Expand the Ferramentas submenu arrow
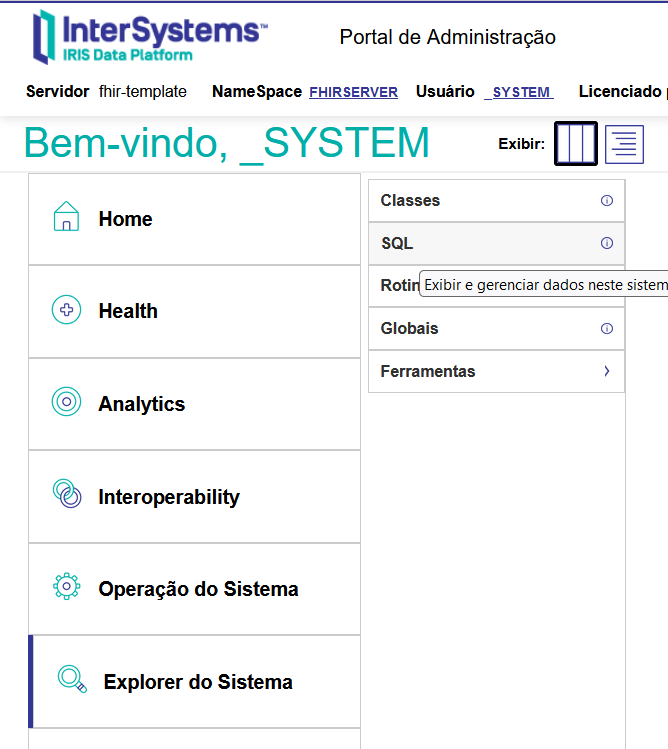Image resolution: width=668 pixels, height=749 pixels. tap(606, 371)
